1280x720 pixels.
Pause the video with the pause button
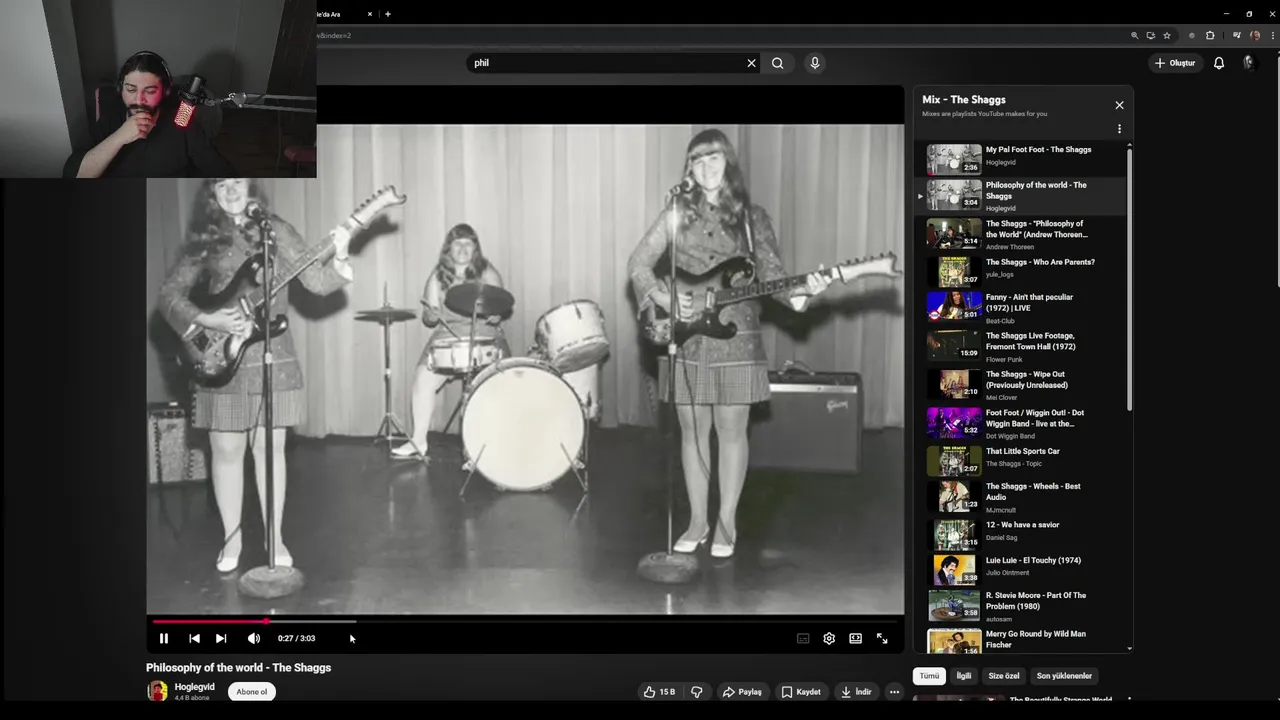click(164, 638)
